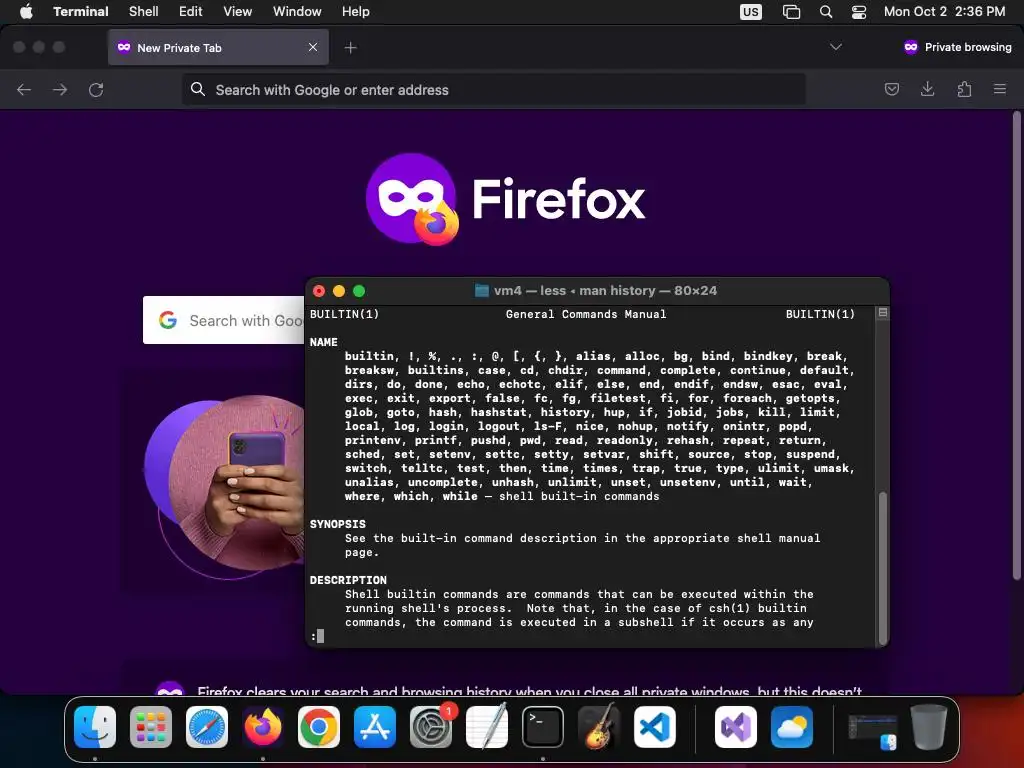Screen dimensions: 1024x768
Task: Open Spotlight search in the menu bar
Action: tap(825, 12)
